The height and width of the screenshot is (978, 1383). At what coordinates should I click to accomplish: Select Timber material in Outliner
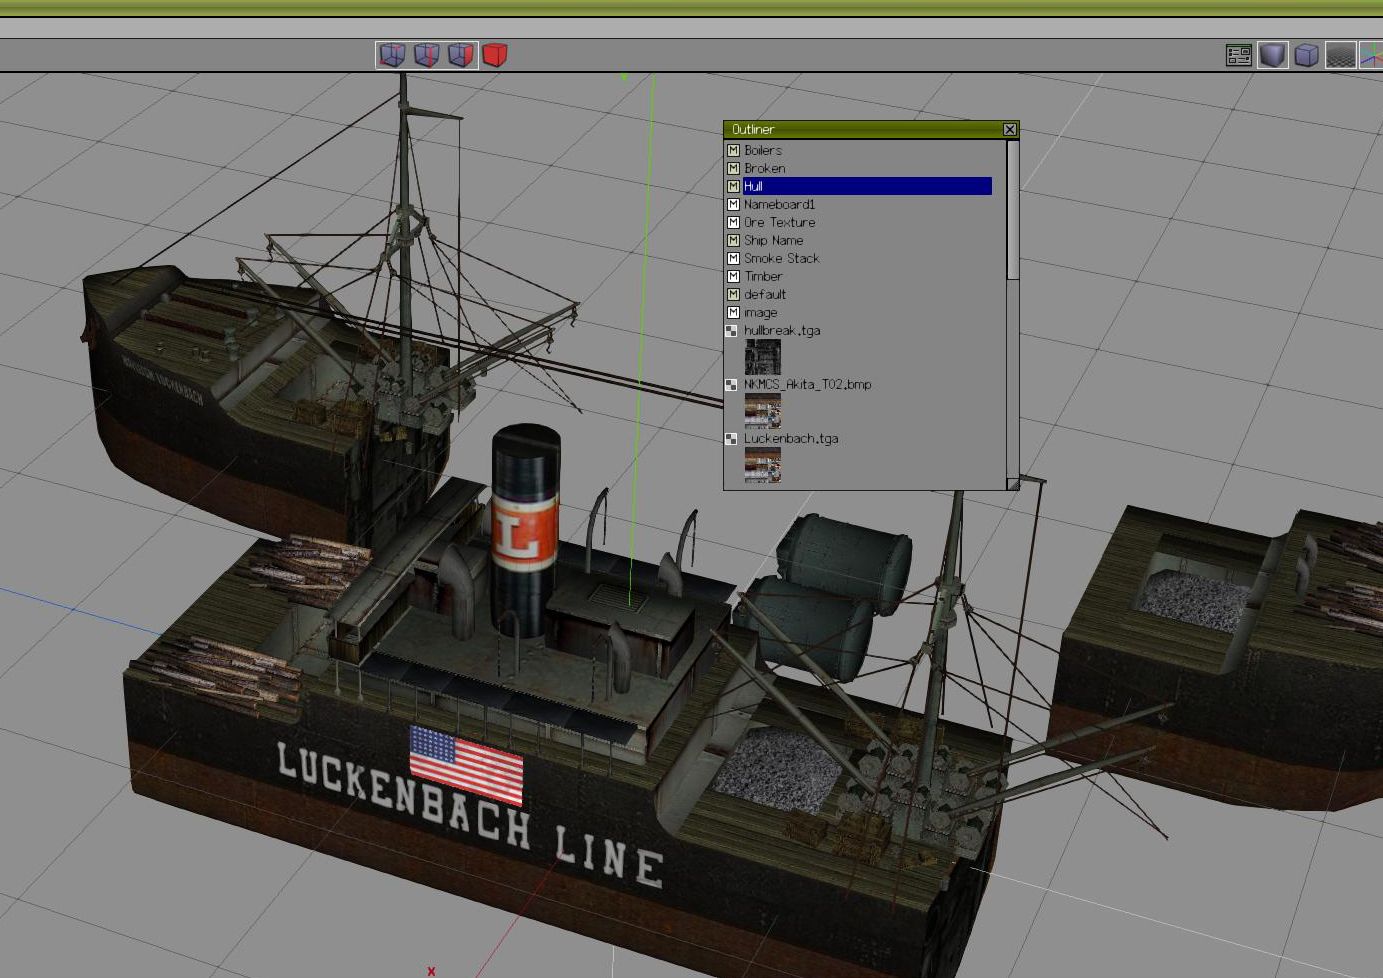(x=763, y=276)
